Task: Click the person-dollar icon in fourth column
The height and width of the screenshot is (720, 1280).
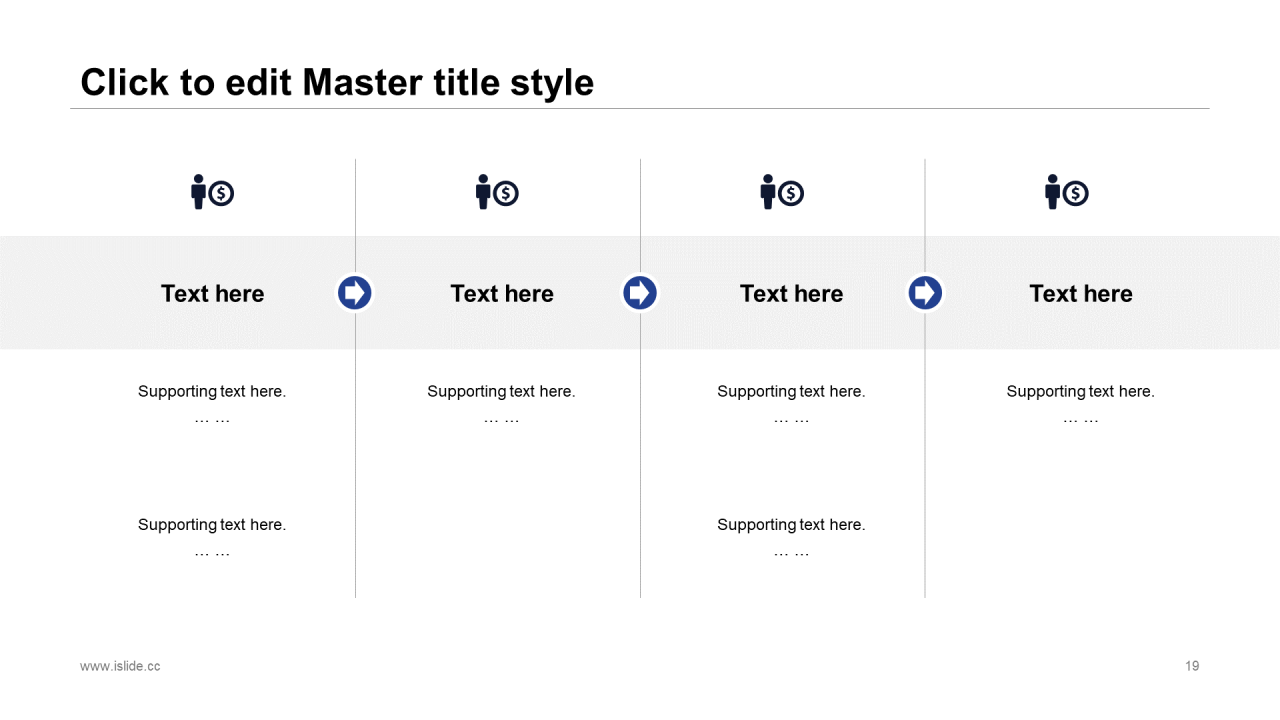Action: (x=1067, y=192)
